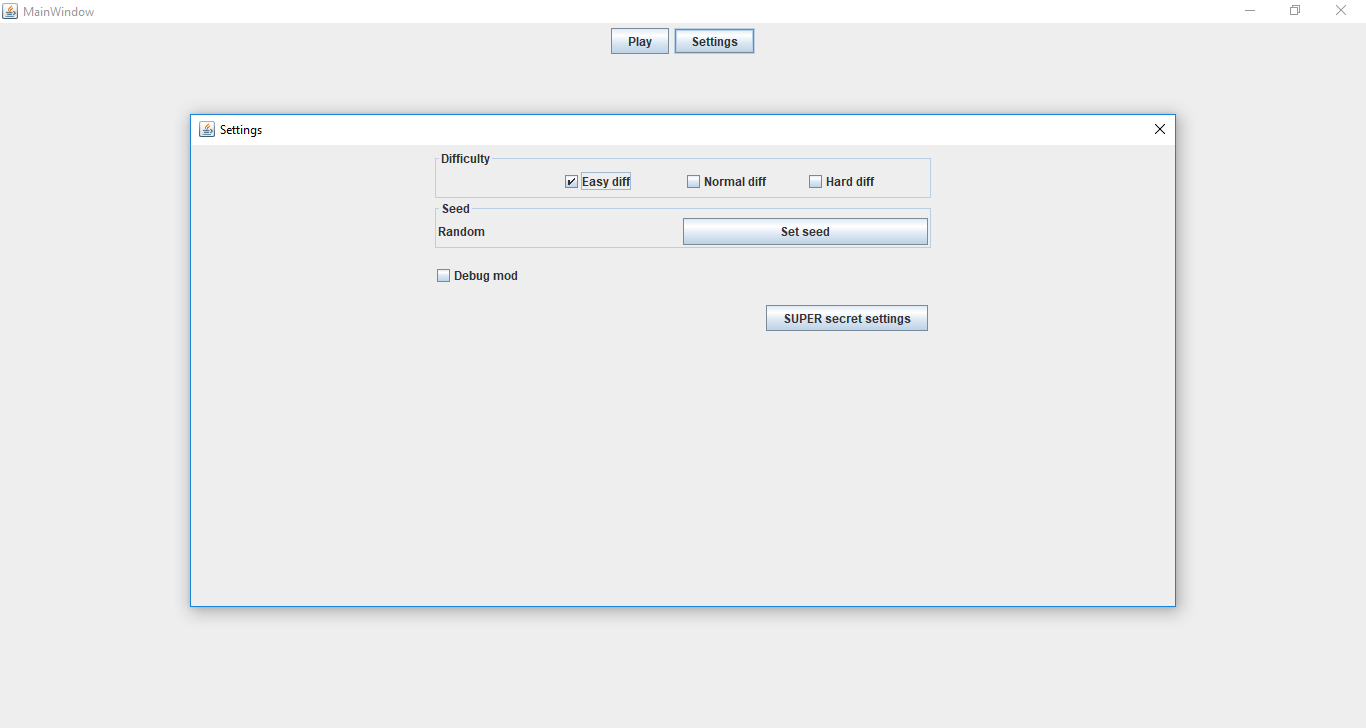
Task: Click the Seed group heading
Action: [x=455, y=209]
